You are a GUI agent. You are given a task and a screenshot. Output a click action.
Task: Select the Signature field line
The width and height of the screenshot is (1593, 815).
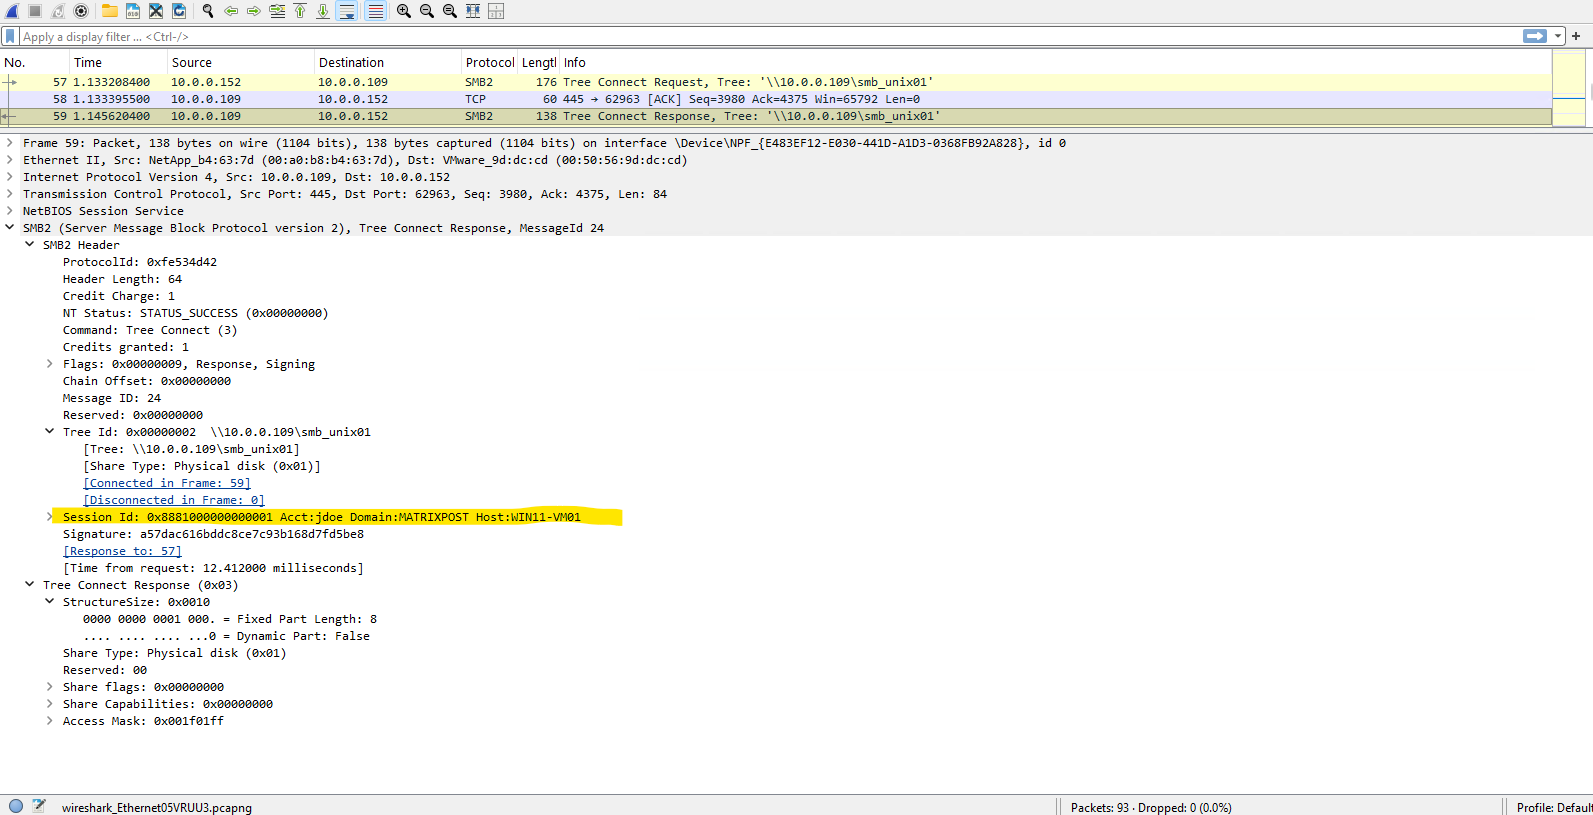(x=213, y=534)
